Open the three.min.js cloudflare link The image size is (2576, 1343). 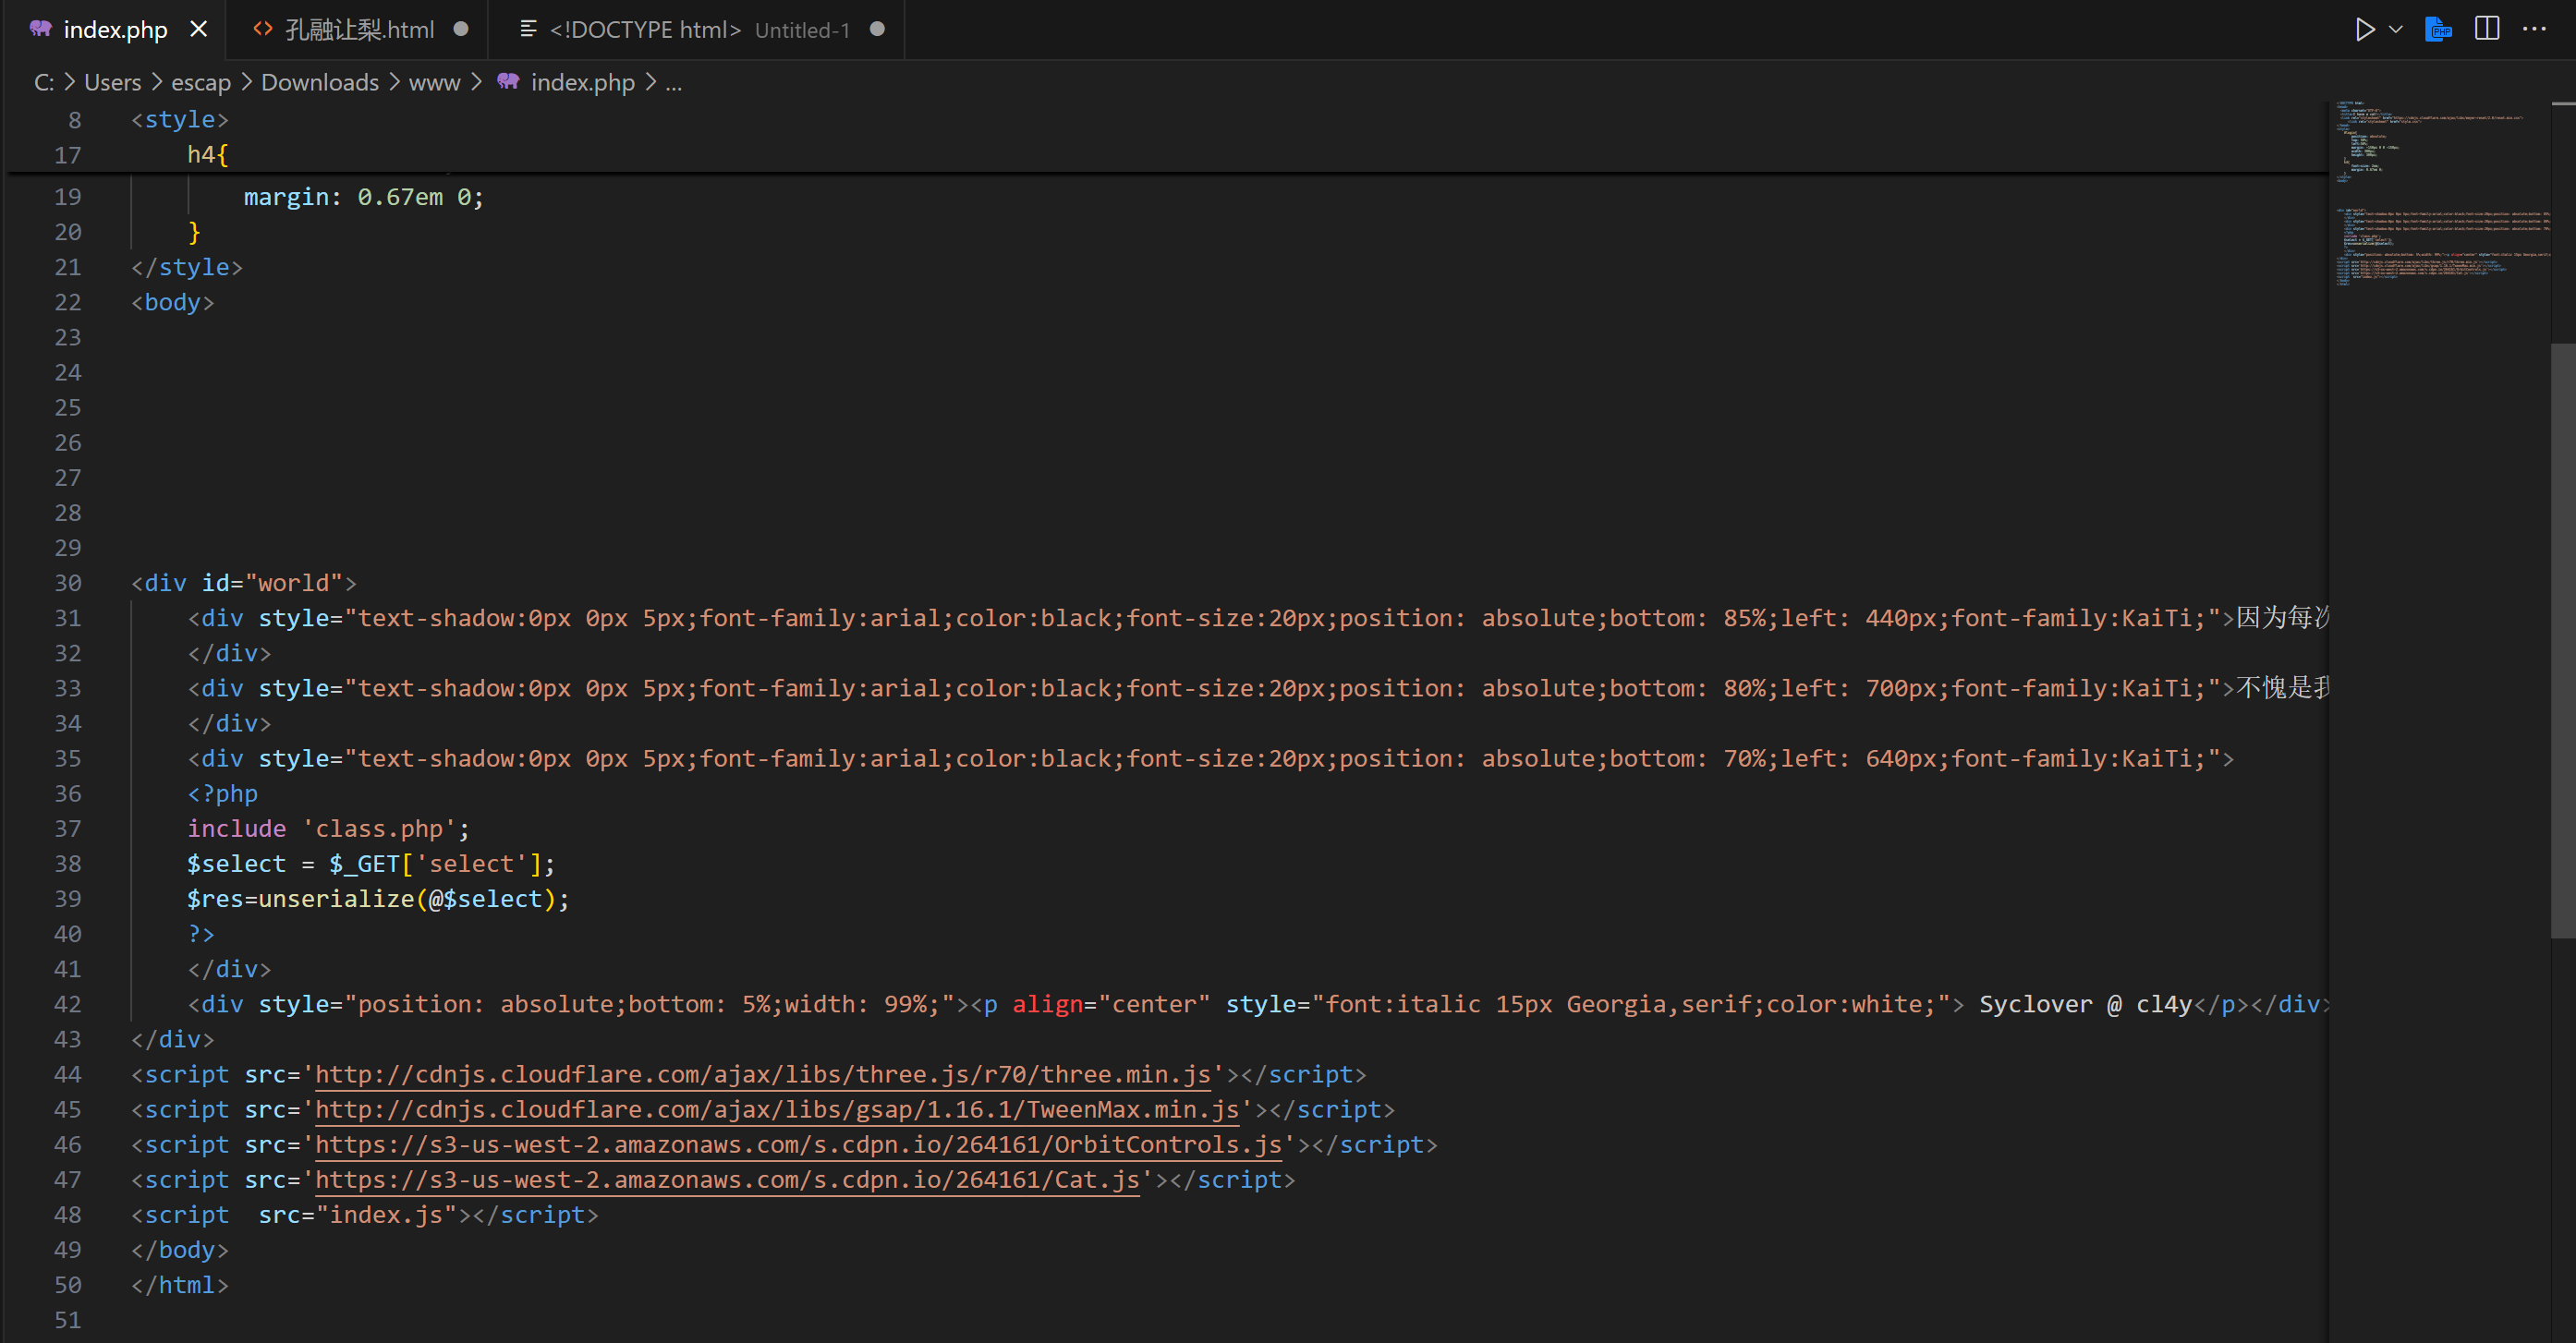coord(762,1074)
